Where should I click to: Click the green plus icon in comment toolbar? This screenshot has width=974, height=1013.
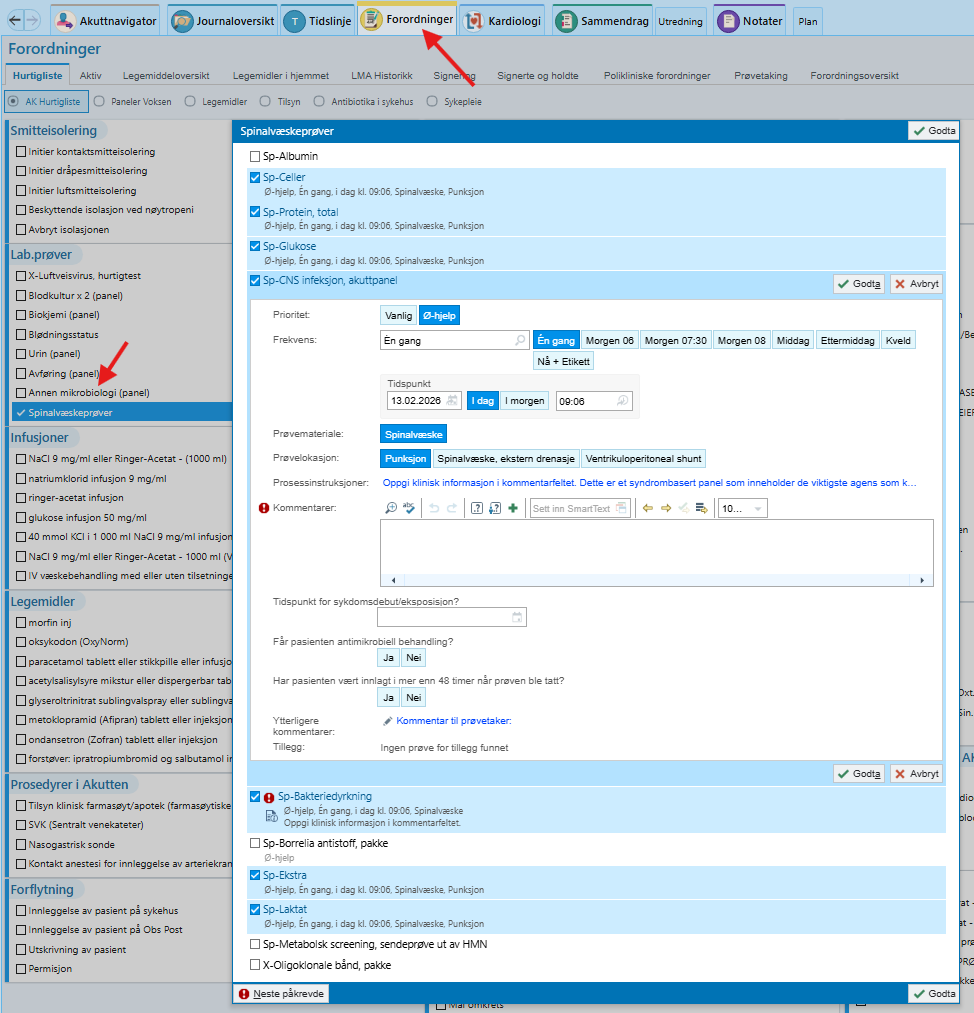point(513,508)
